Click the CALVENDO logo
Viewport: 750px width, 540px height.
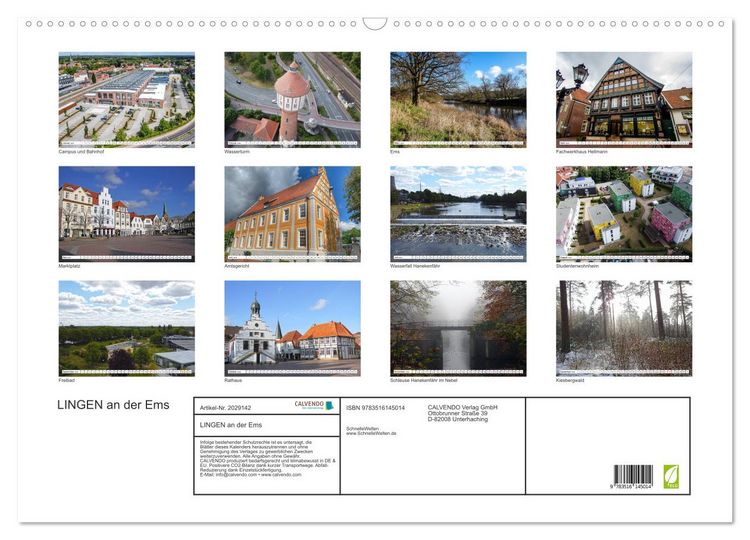tap(313, 405)
